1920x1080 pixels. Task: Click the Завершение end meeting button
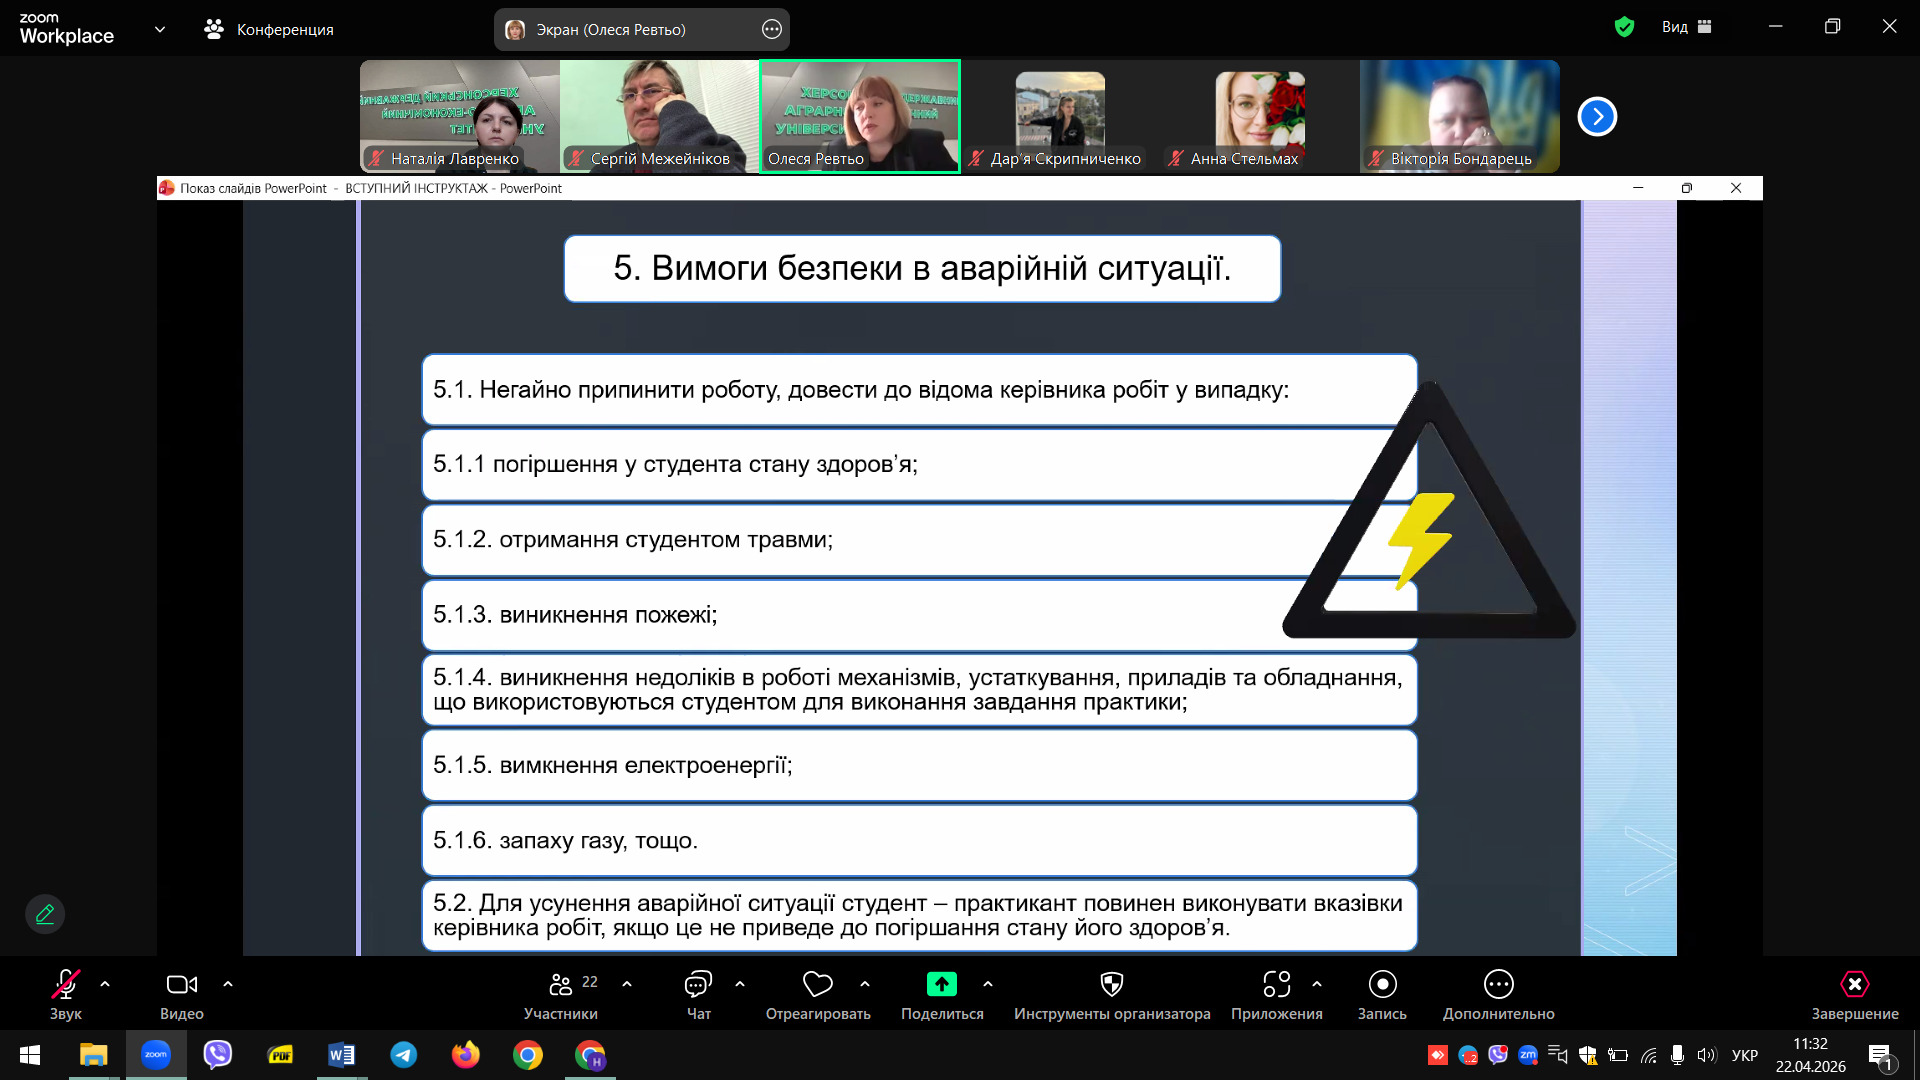(x=1854, y=985)
